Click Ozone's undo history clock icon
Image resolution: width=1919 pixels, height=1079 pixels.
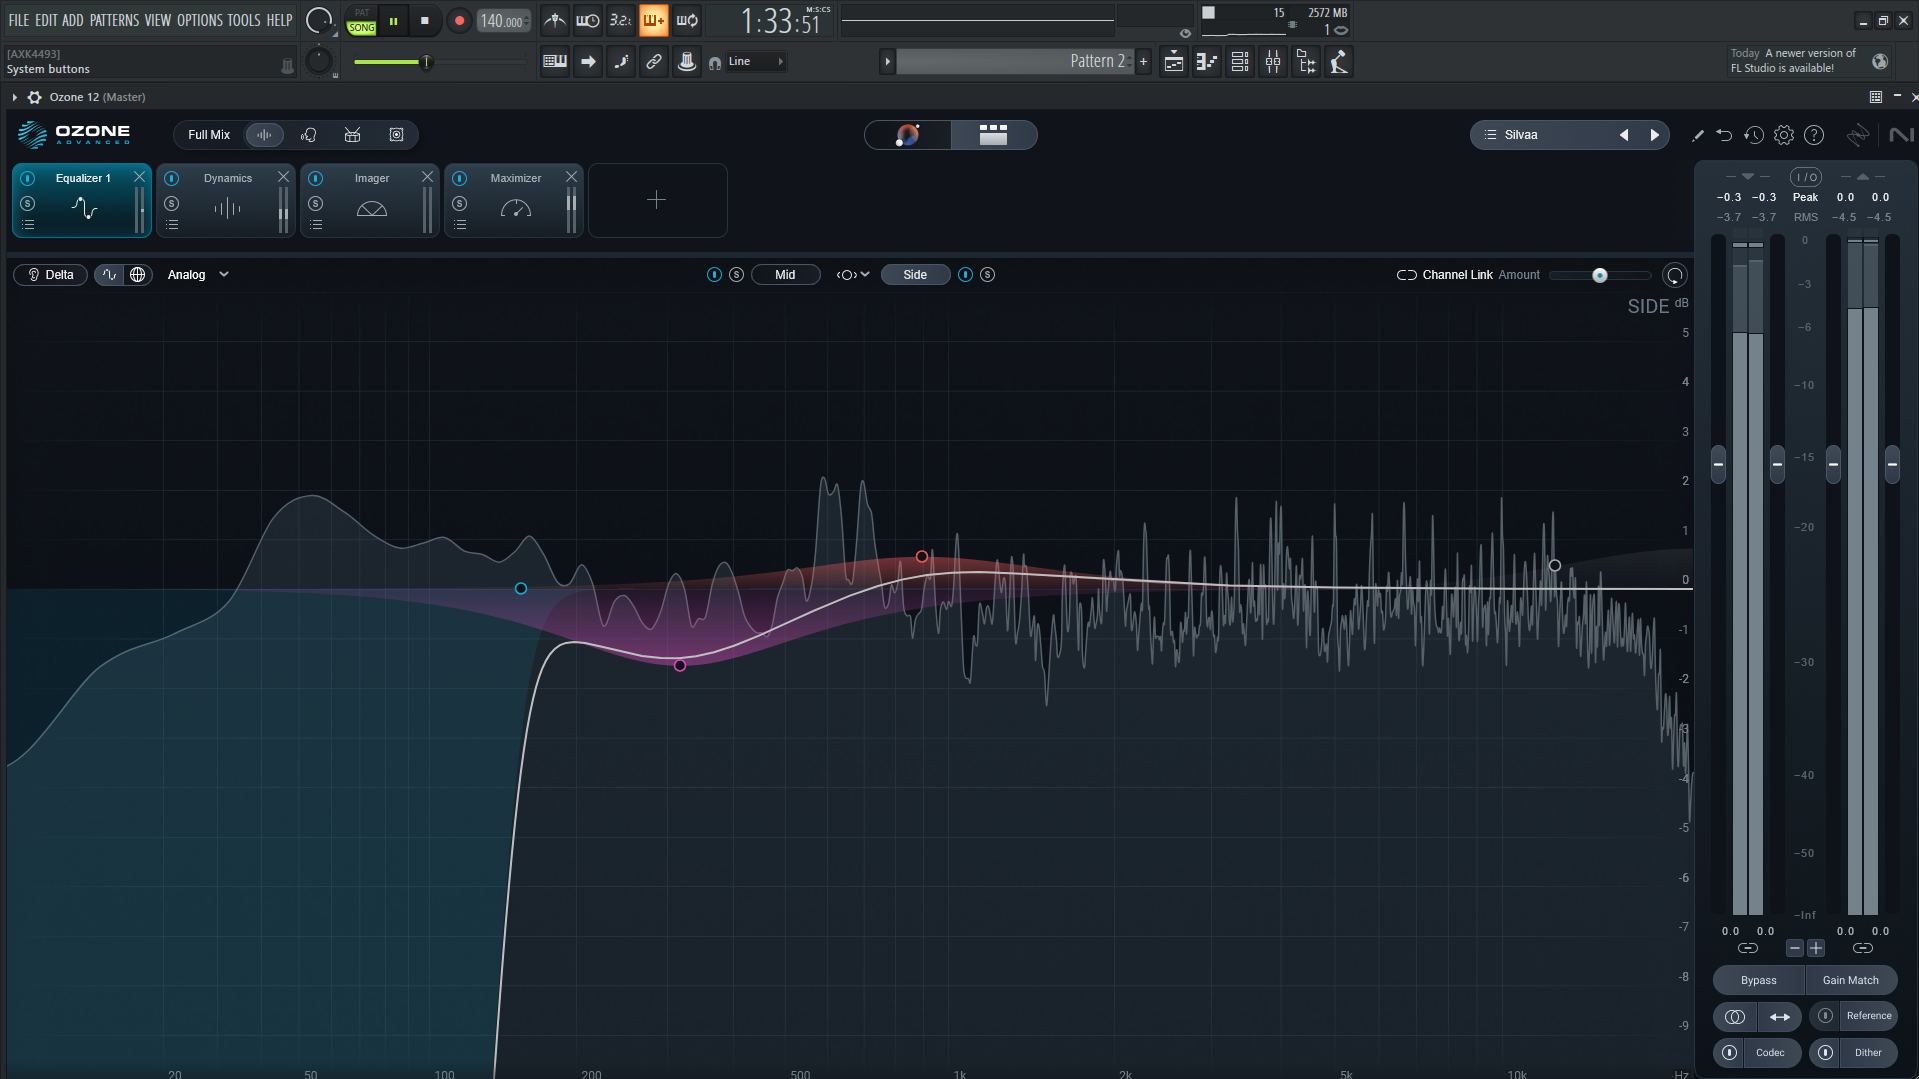point(1754,135)
